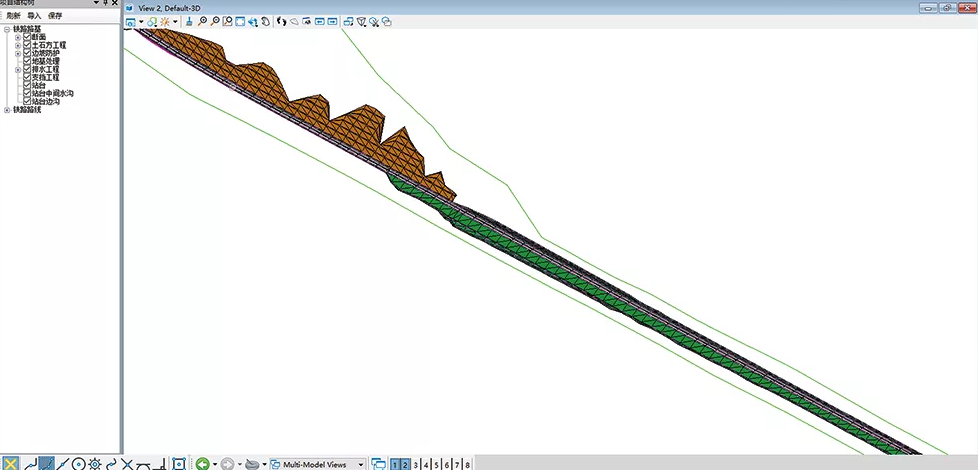The width and height of the screenshot is (978, 470).
Task: Open the dropdown beside the green back arrow
Action: [215, 464]
